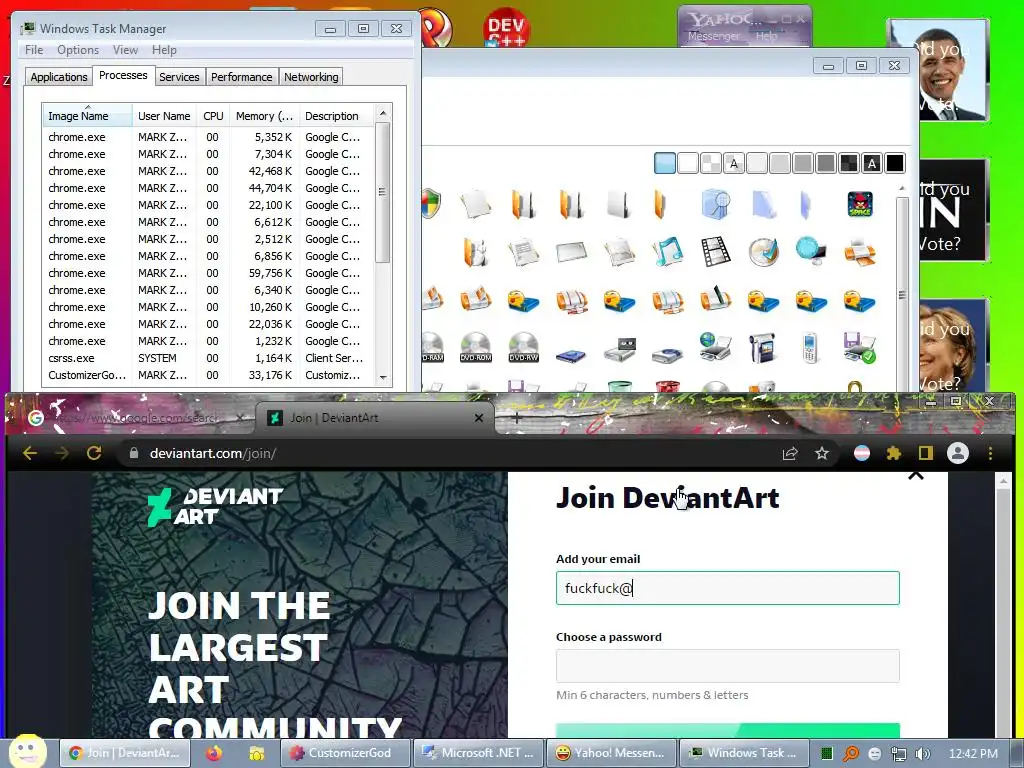This screenshot has width=1024, height=768.
Task: Click the DeviantArt logo on the page
Action: coord(216,506)
